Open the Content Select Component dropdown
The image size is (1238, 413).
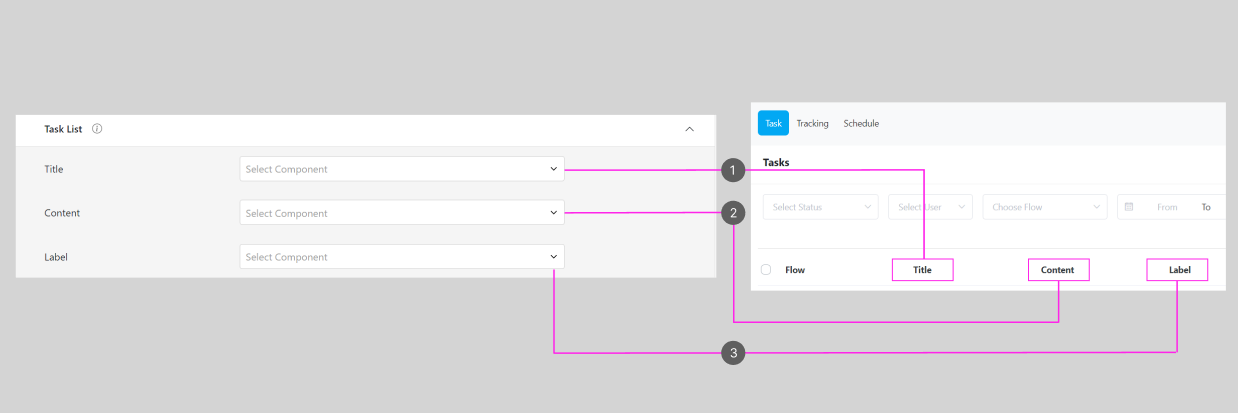[x=401, y=213]
